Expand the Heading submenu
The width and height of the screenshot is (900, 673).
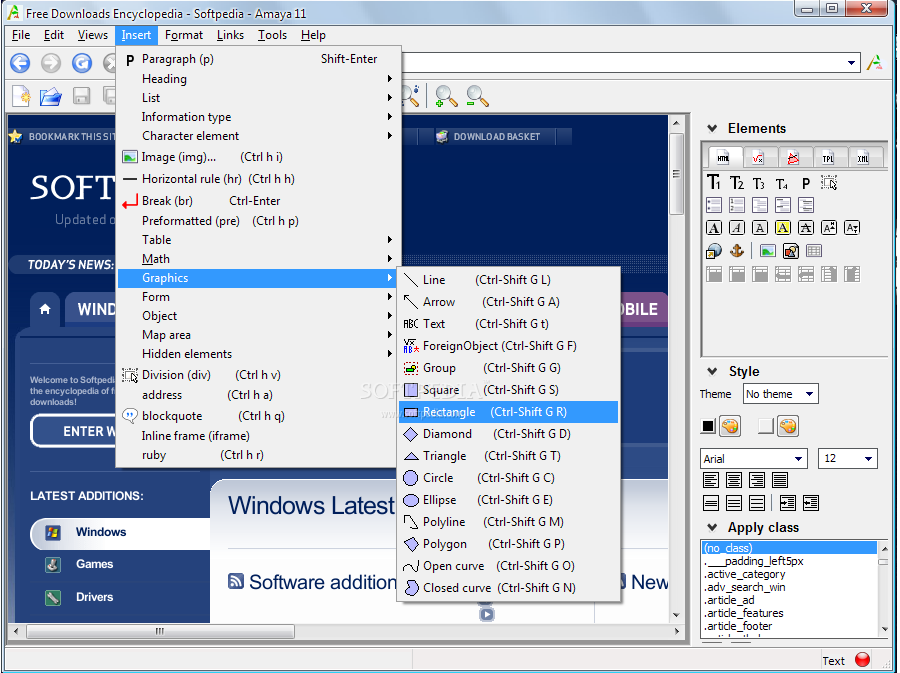coord(258,79)
